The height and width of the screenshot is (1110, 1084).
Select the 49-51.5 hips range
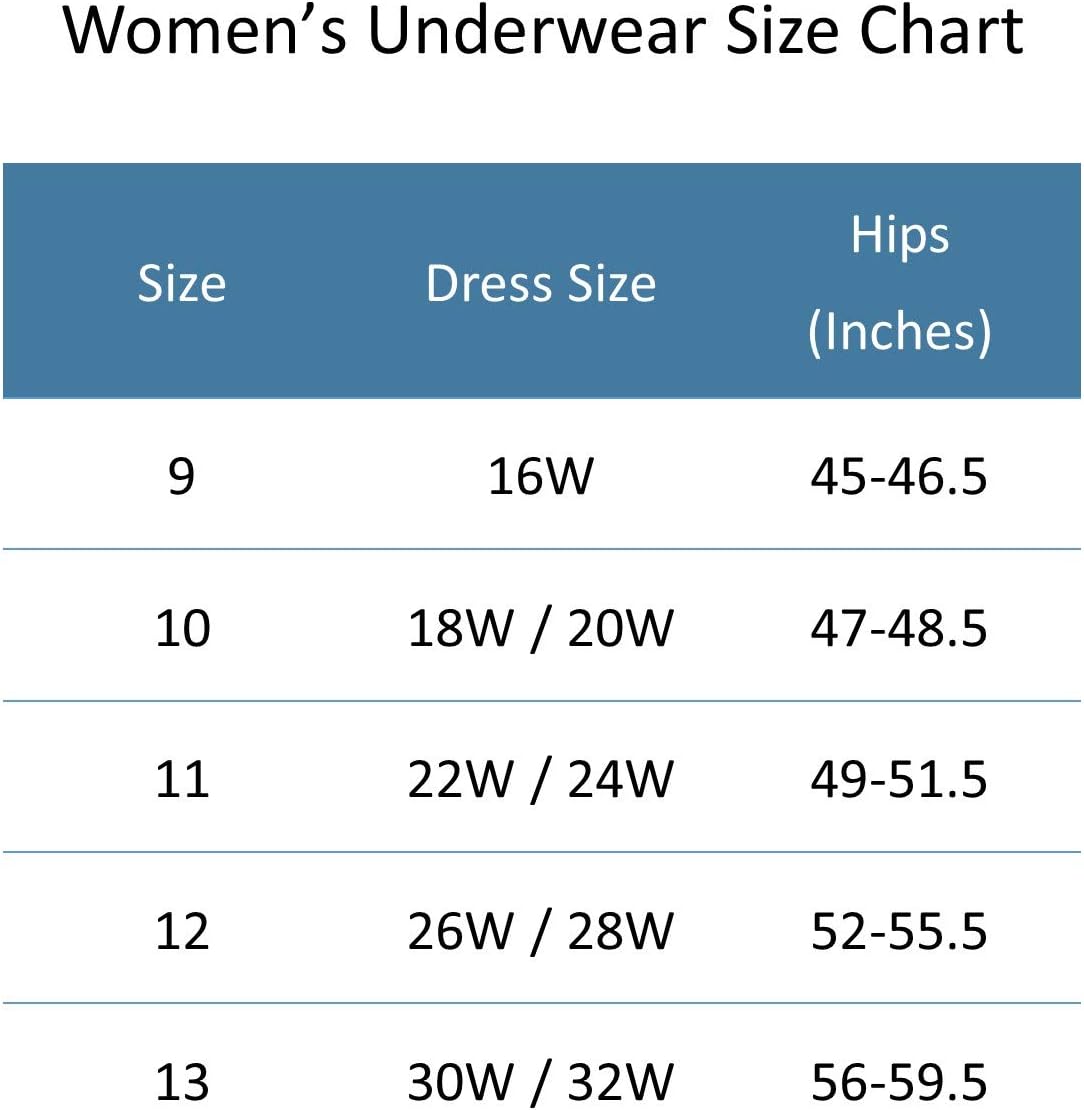899,780
